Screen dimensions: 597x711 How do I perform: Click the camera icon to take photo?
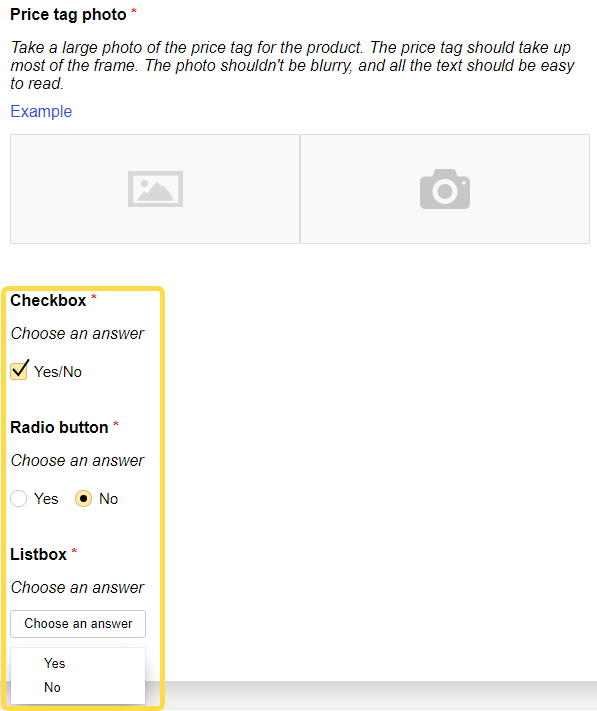coord(445,189)
